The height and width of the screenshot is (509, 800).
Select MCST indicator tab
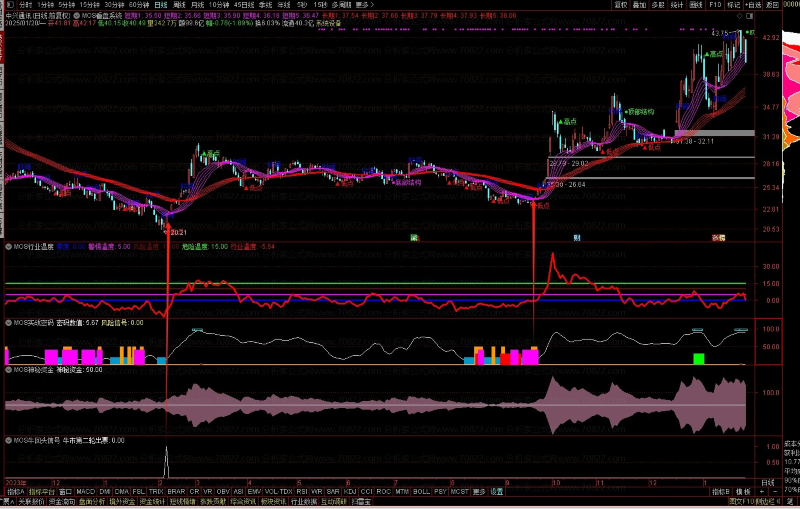459,492
